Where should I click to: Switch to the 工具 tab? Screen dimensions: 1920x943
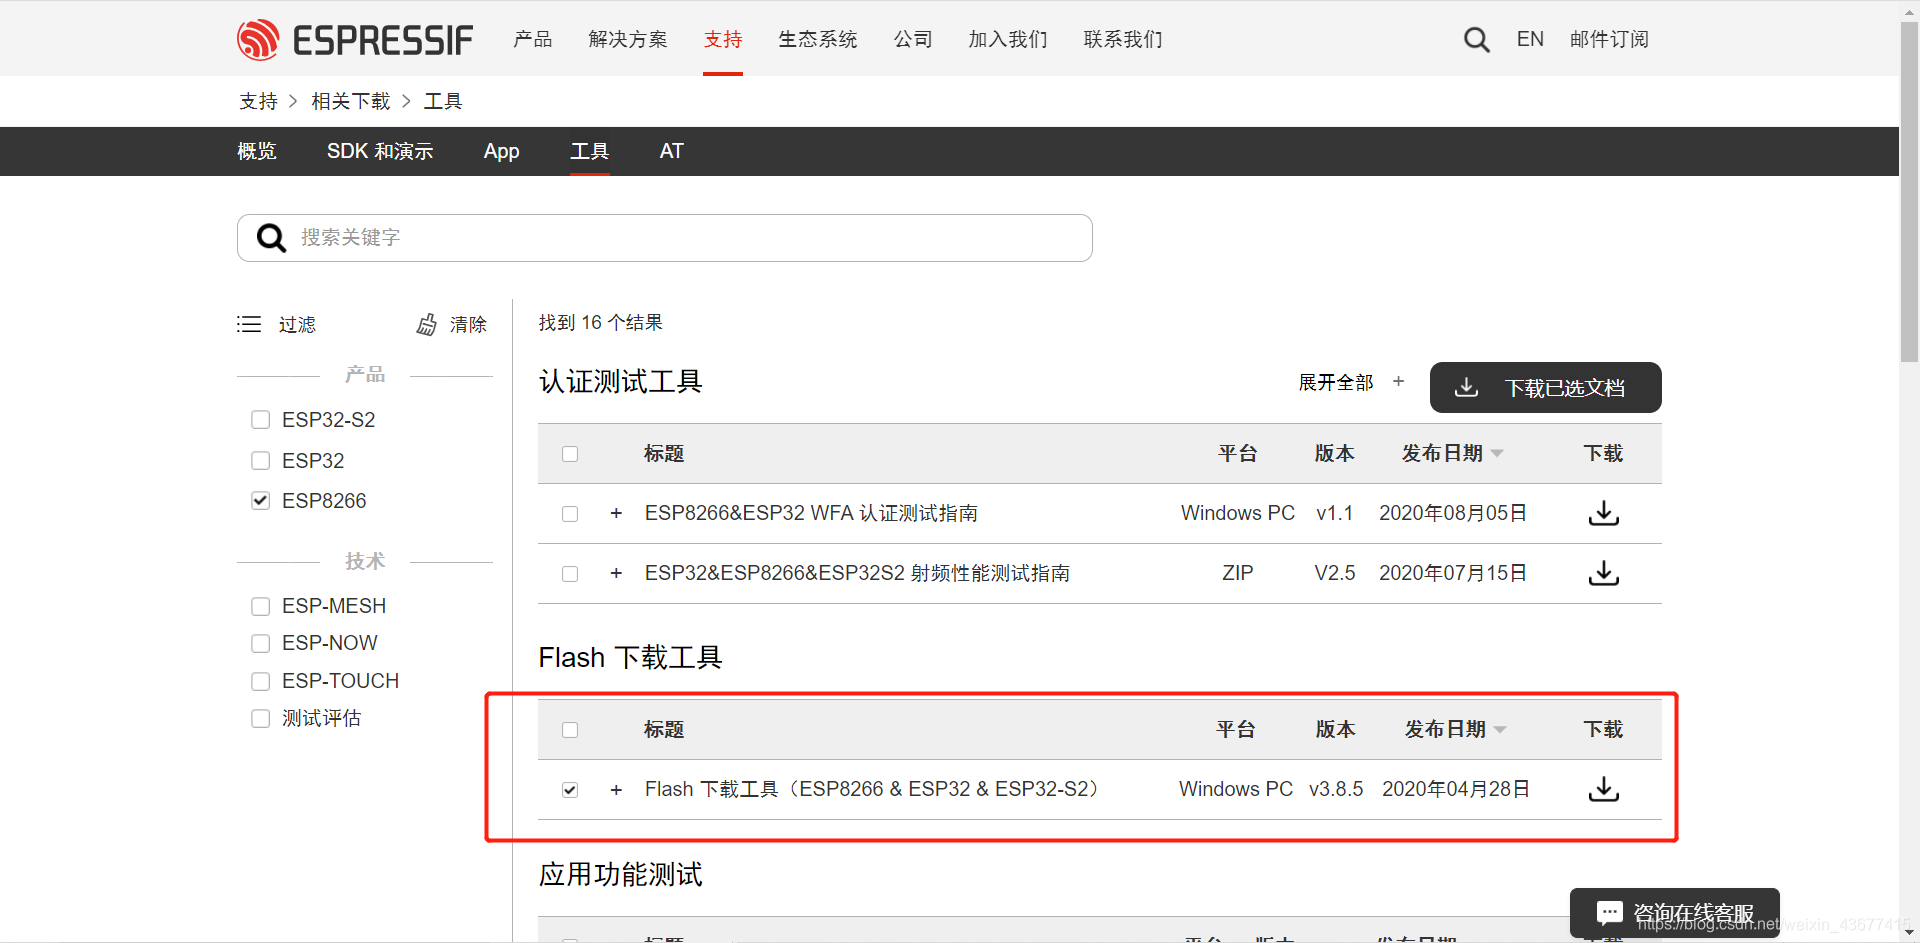pos(590,151)
